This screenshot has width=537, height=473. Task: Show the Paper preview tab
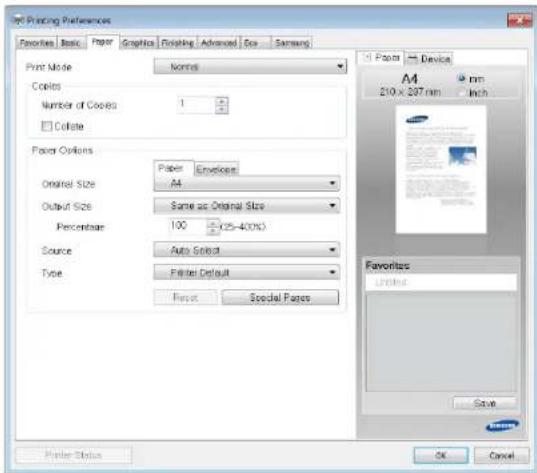tap(382, 58)
